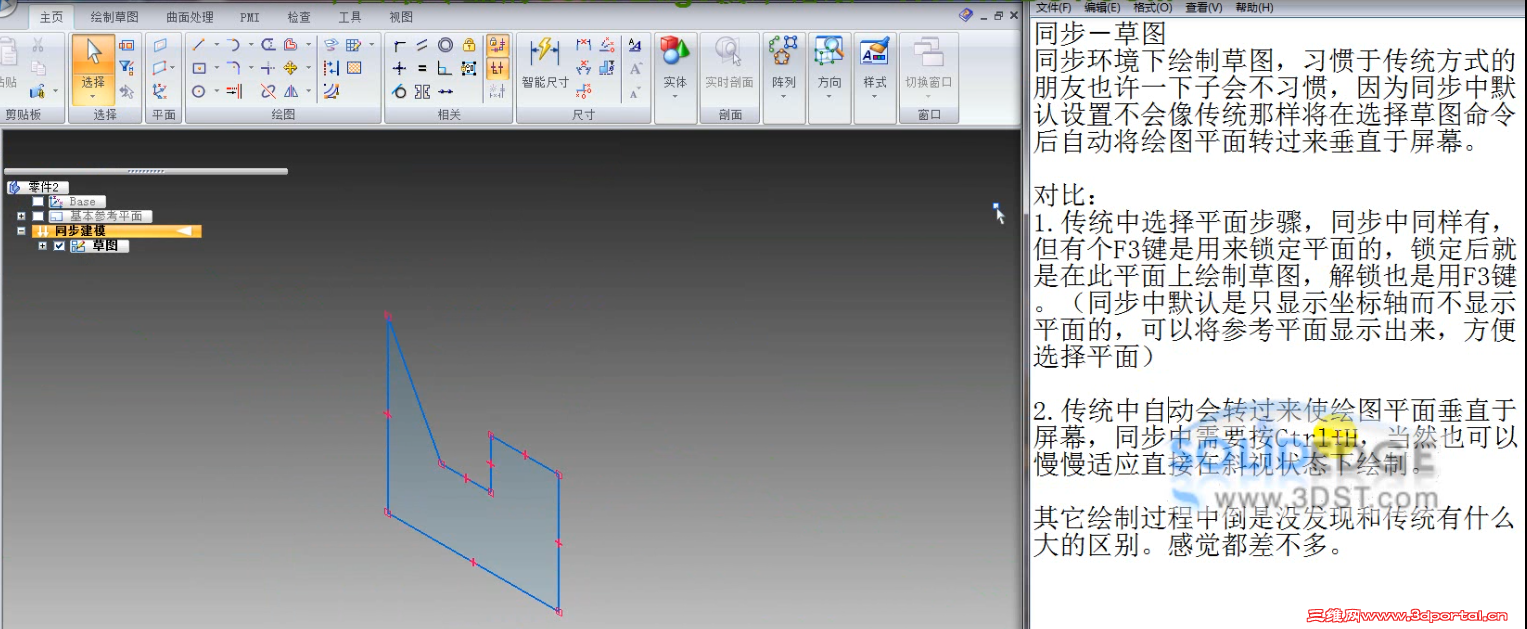Screen dimensions: 1527x629
Task: Open the sketch Fill hatch tool
Action: pyautogui.click(x=353, y=68)
